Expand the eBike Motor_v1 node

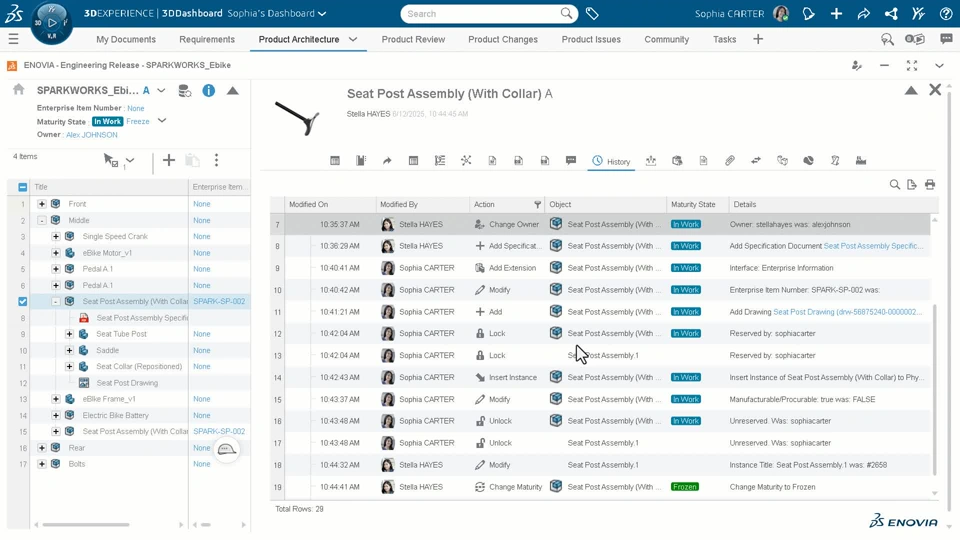tap(56, 253)
